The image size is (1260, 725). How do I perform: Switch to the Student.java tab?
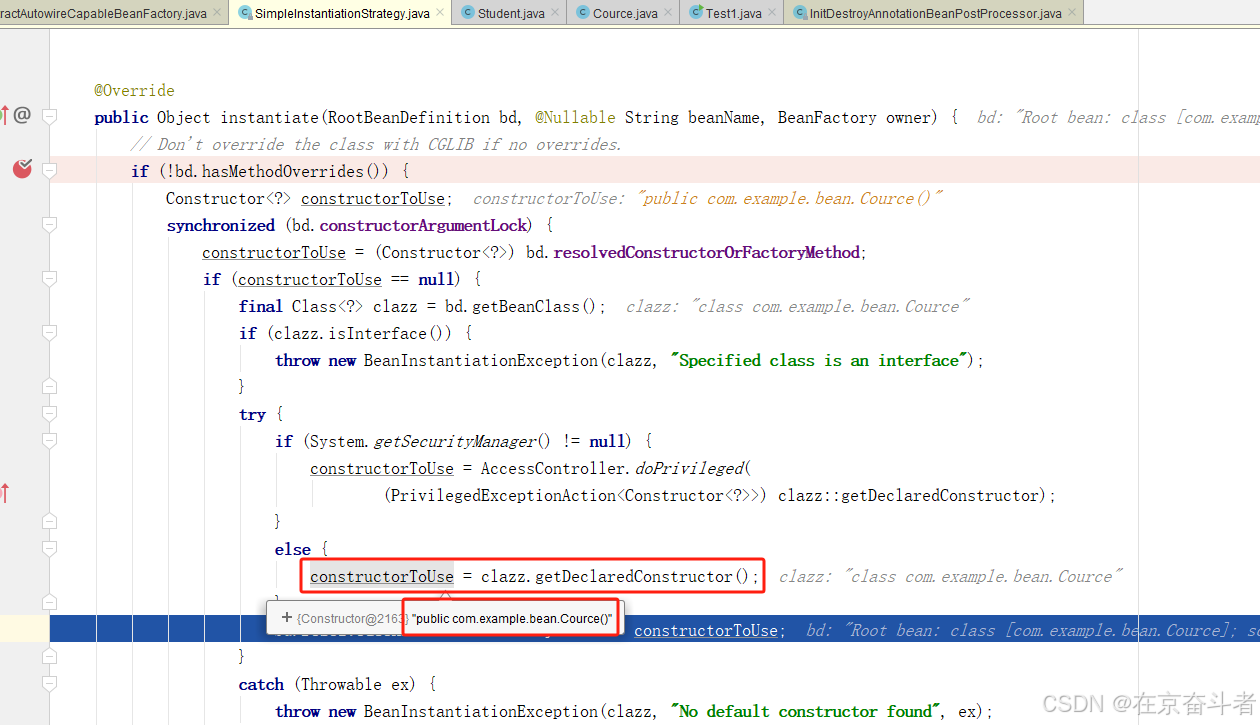pos(511,13)
